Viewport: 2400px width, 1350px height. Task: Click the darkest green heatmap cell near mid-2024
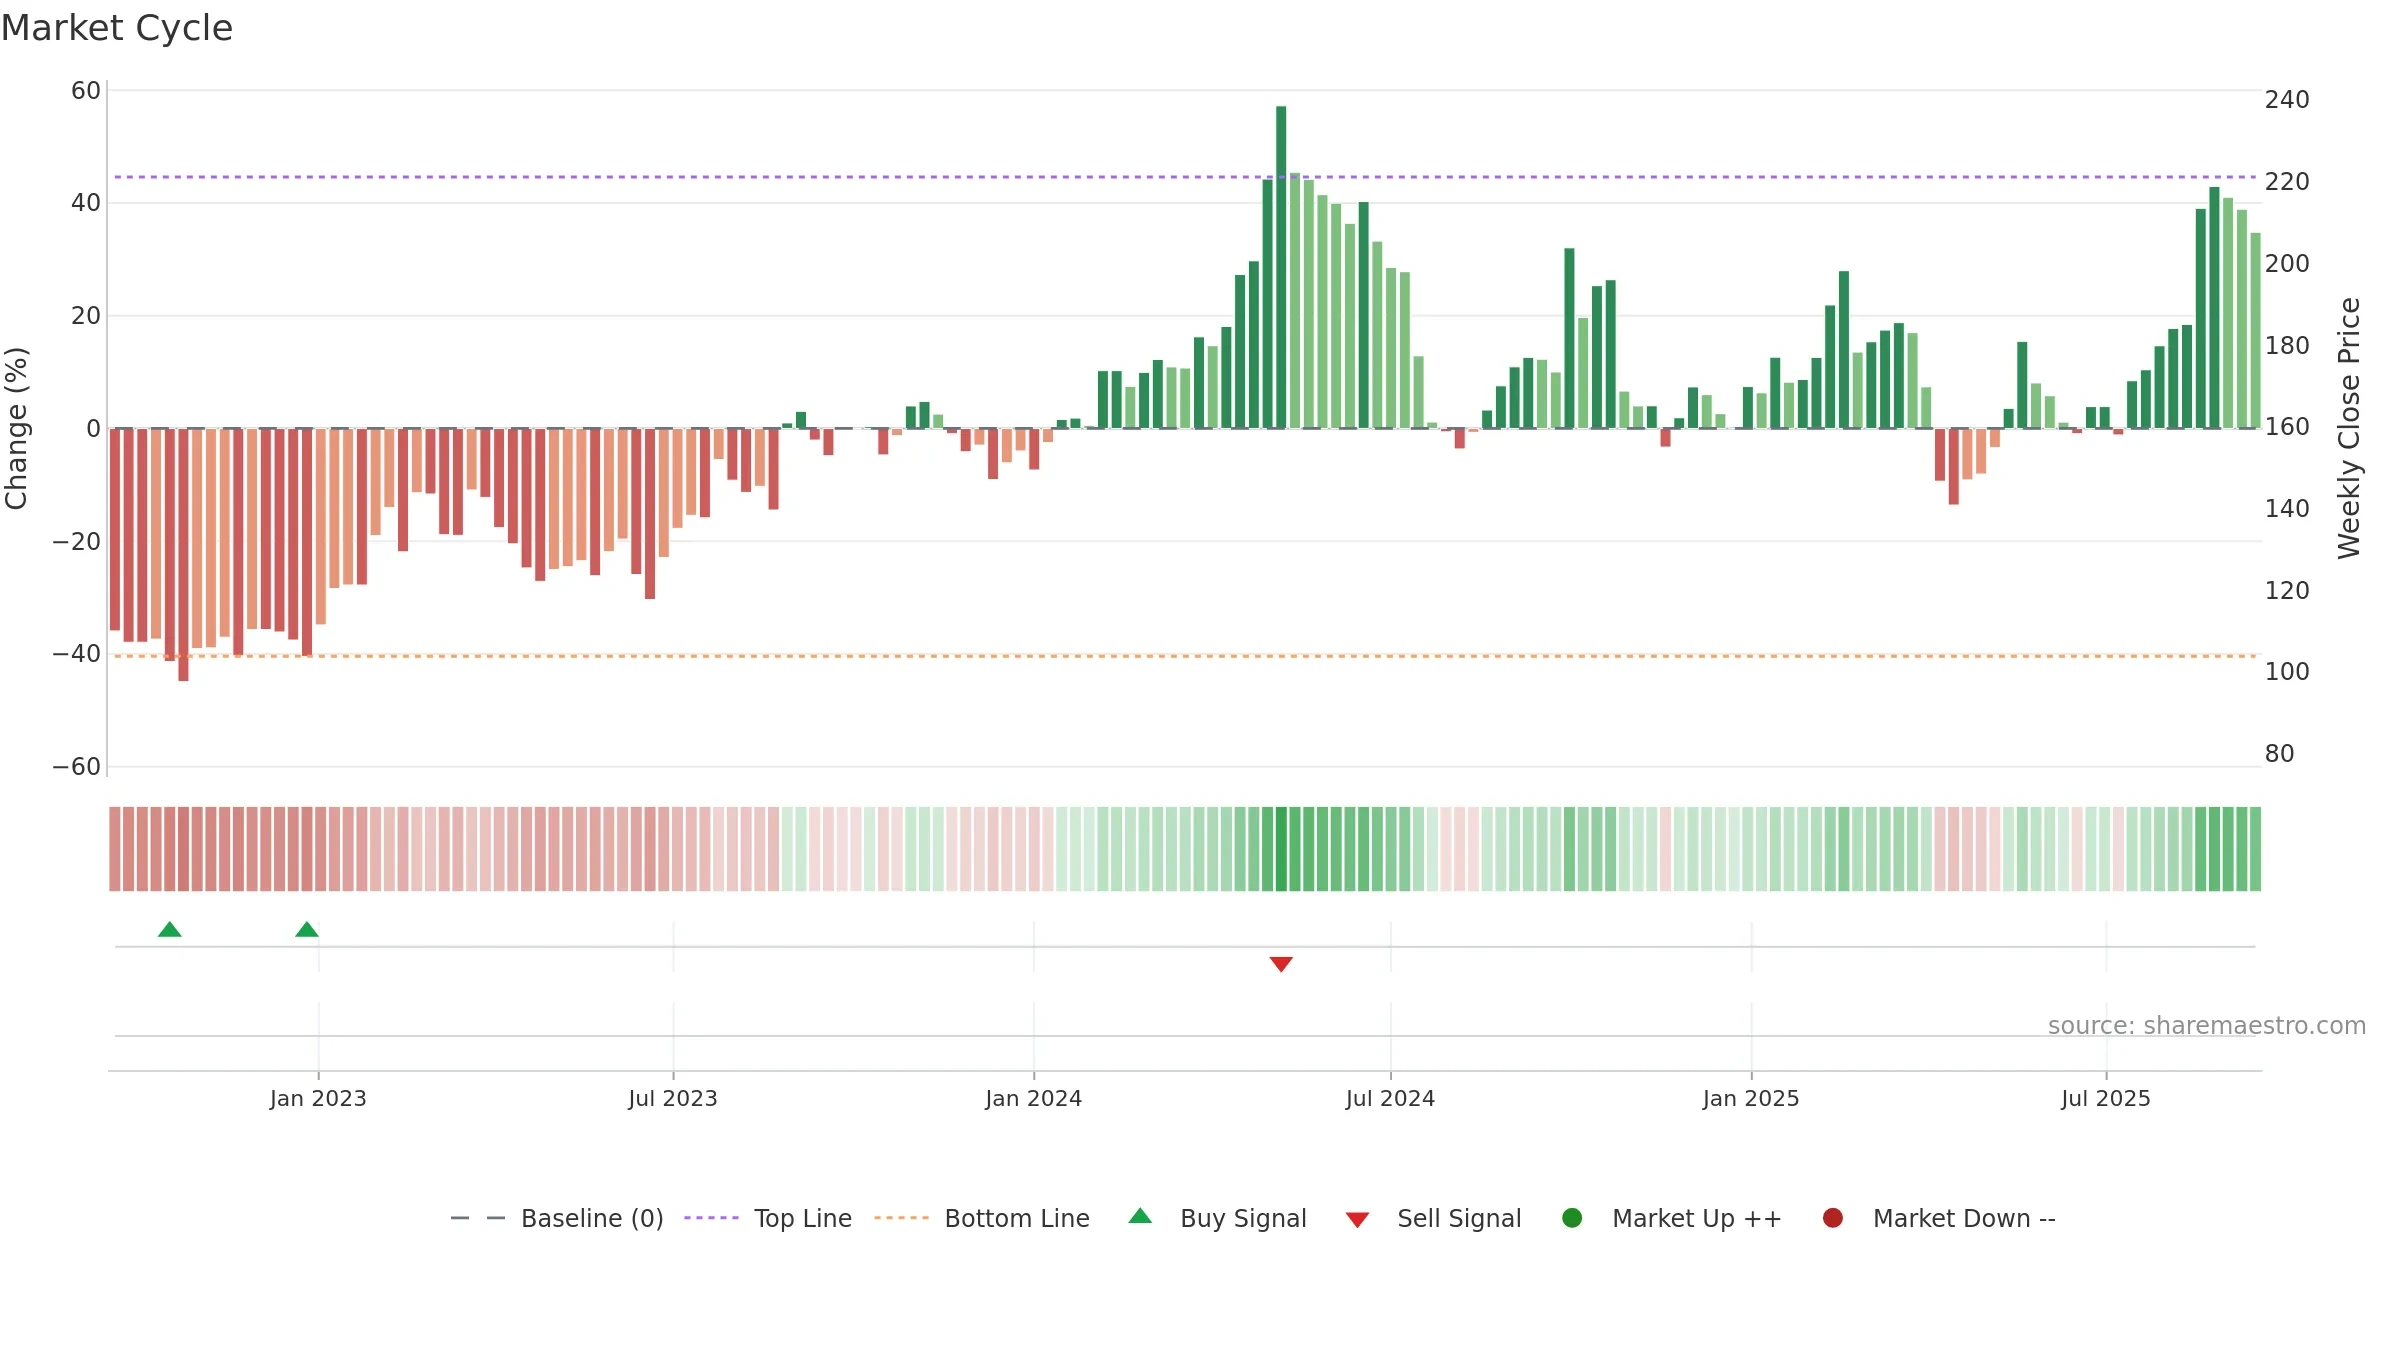pos(1281,849)
